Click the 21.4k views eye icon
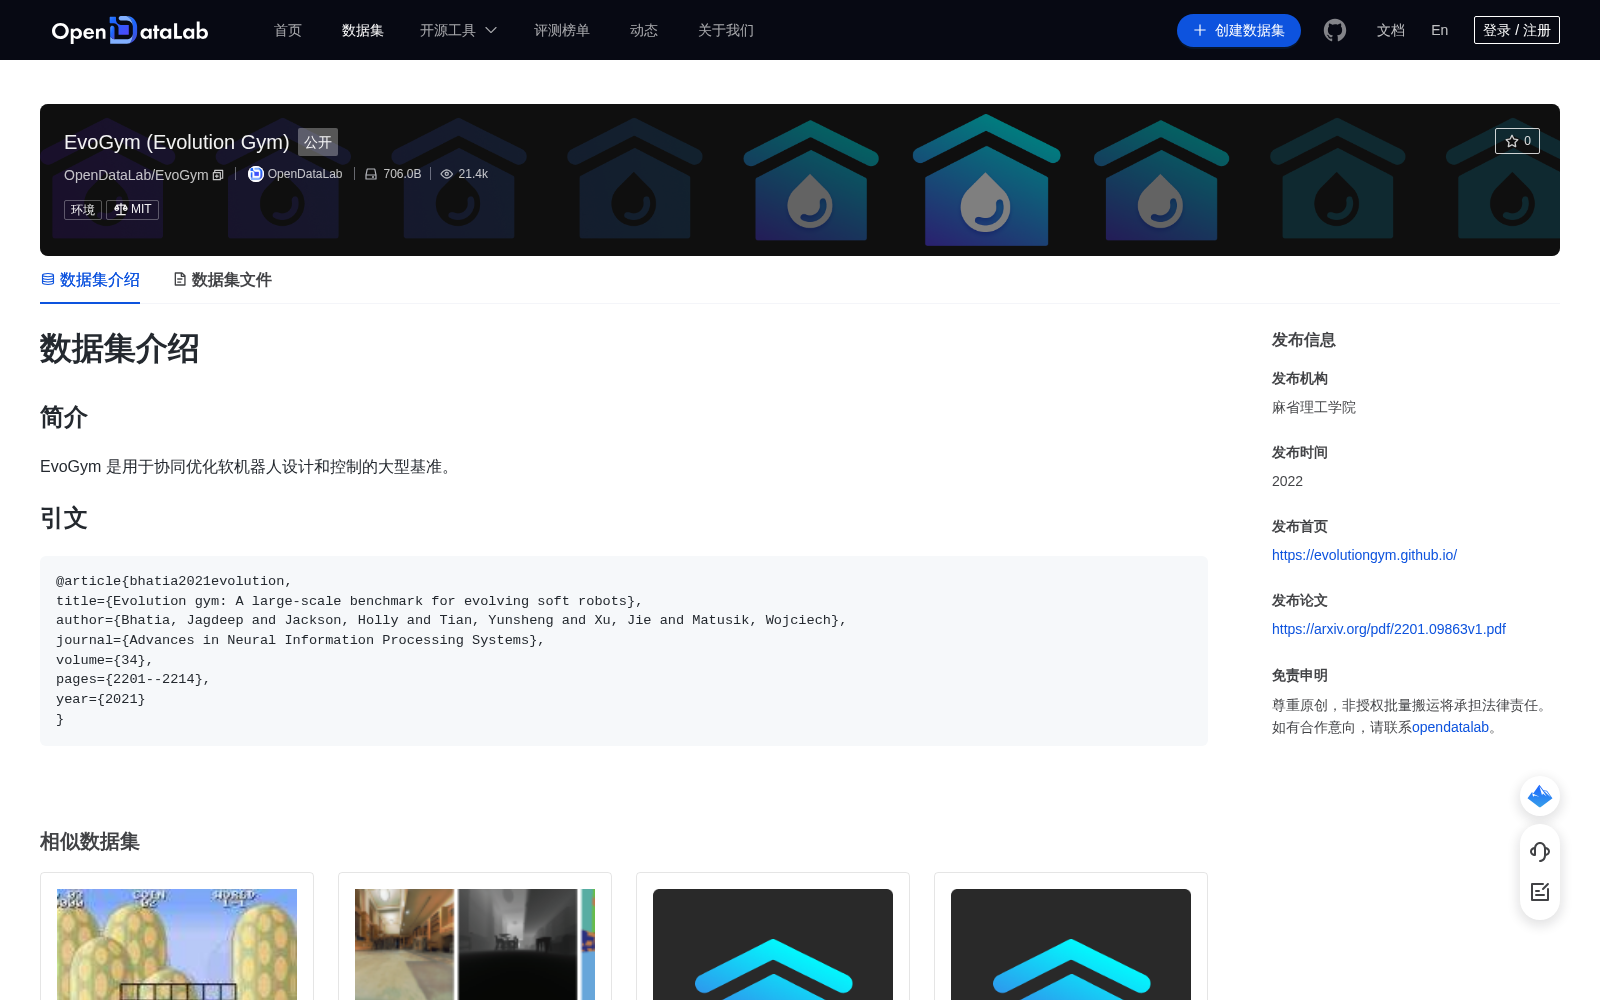The width and height of the screenshot is (1600, 1000). click(x=447, y=174)
